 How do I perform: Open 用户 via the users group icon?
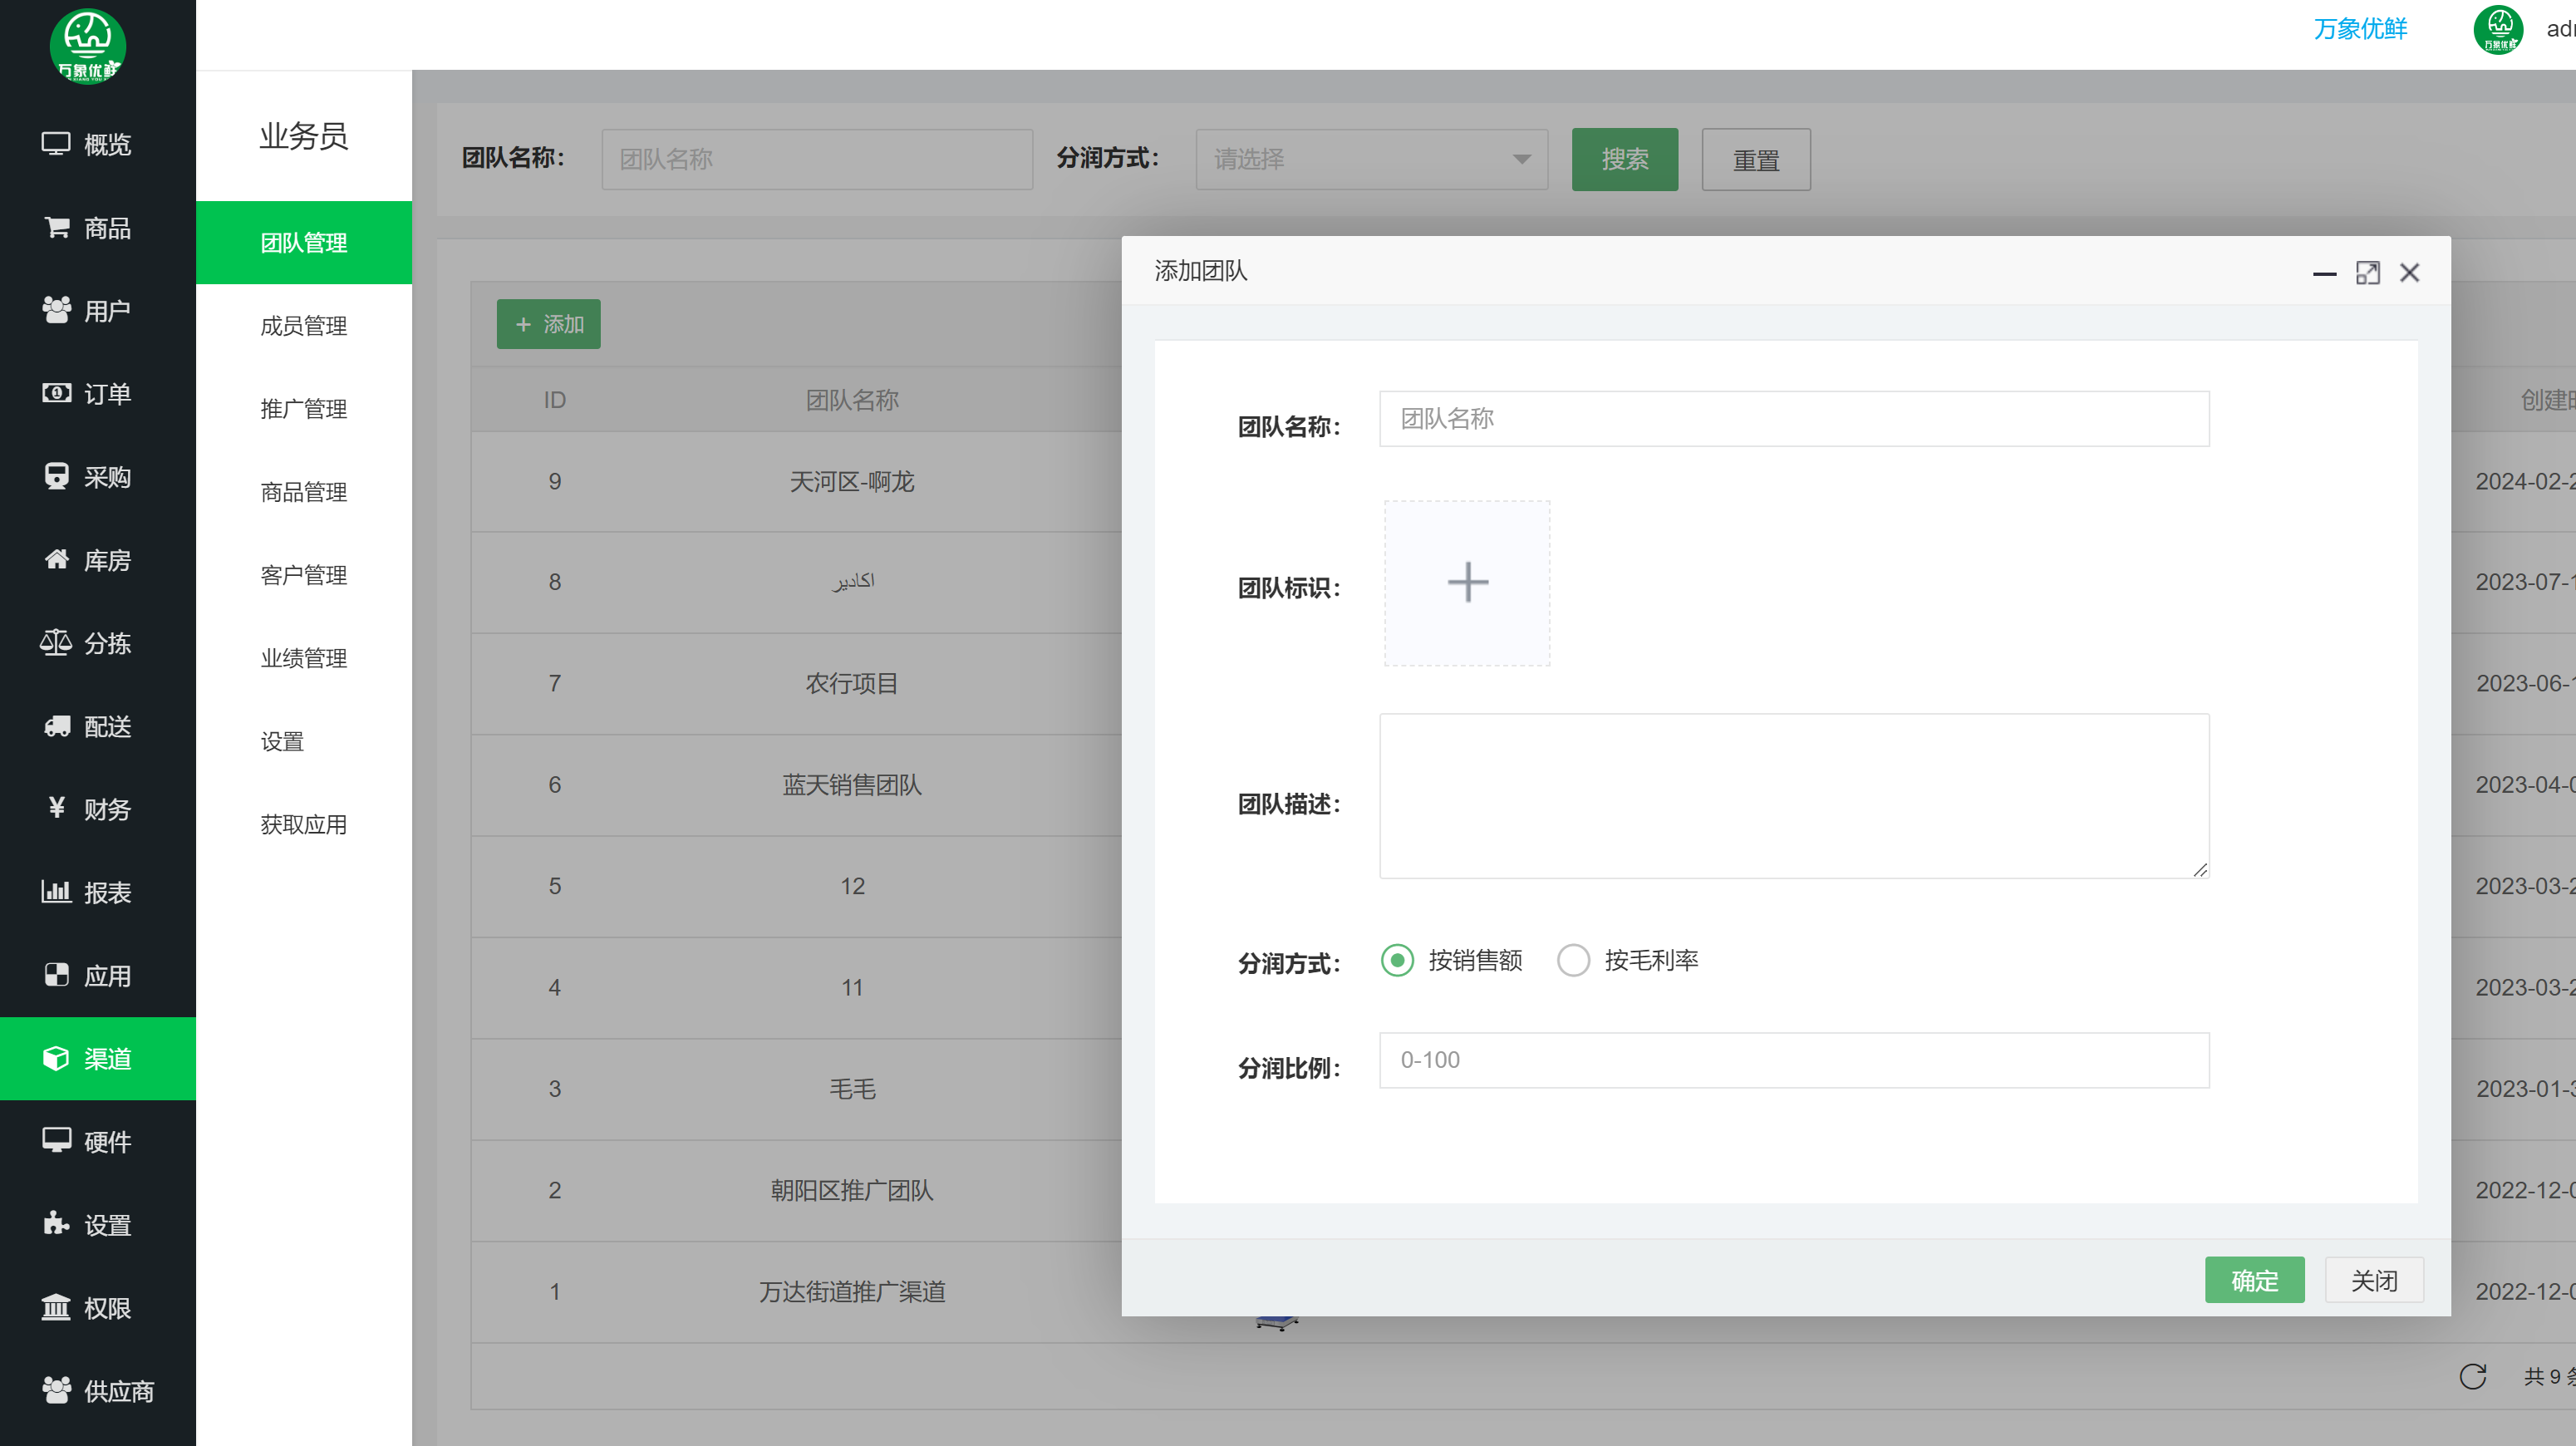click(57, 311)
